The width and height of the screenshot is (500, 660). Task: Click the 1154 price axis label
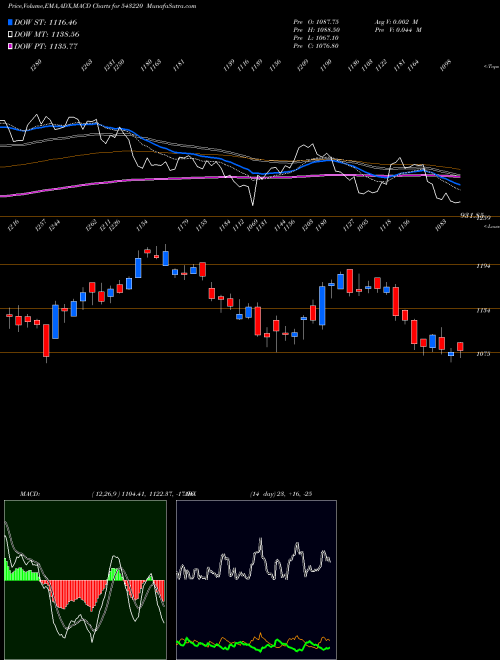483,310
